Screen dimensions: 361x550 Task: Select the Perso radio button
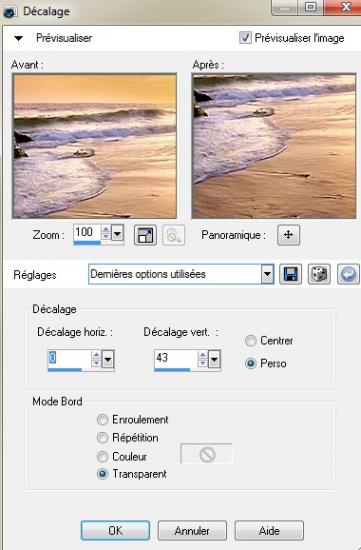pos(250,363)
